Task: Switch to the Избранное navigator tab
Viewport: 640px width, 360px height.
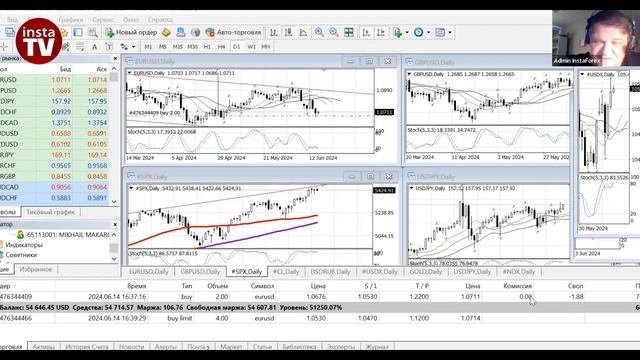Action: [36, 269]
